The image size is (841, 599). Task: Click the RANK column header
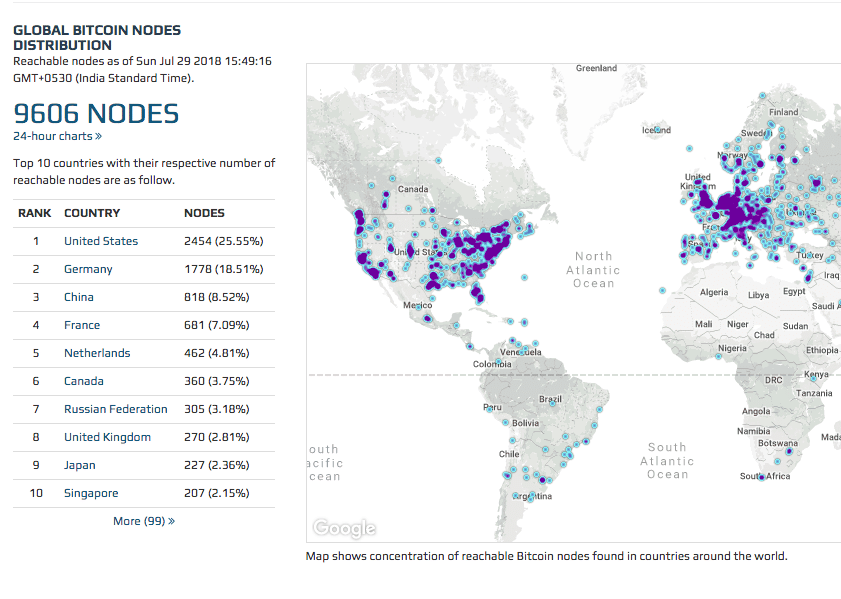pos(34,213)
